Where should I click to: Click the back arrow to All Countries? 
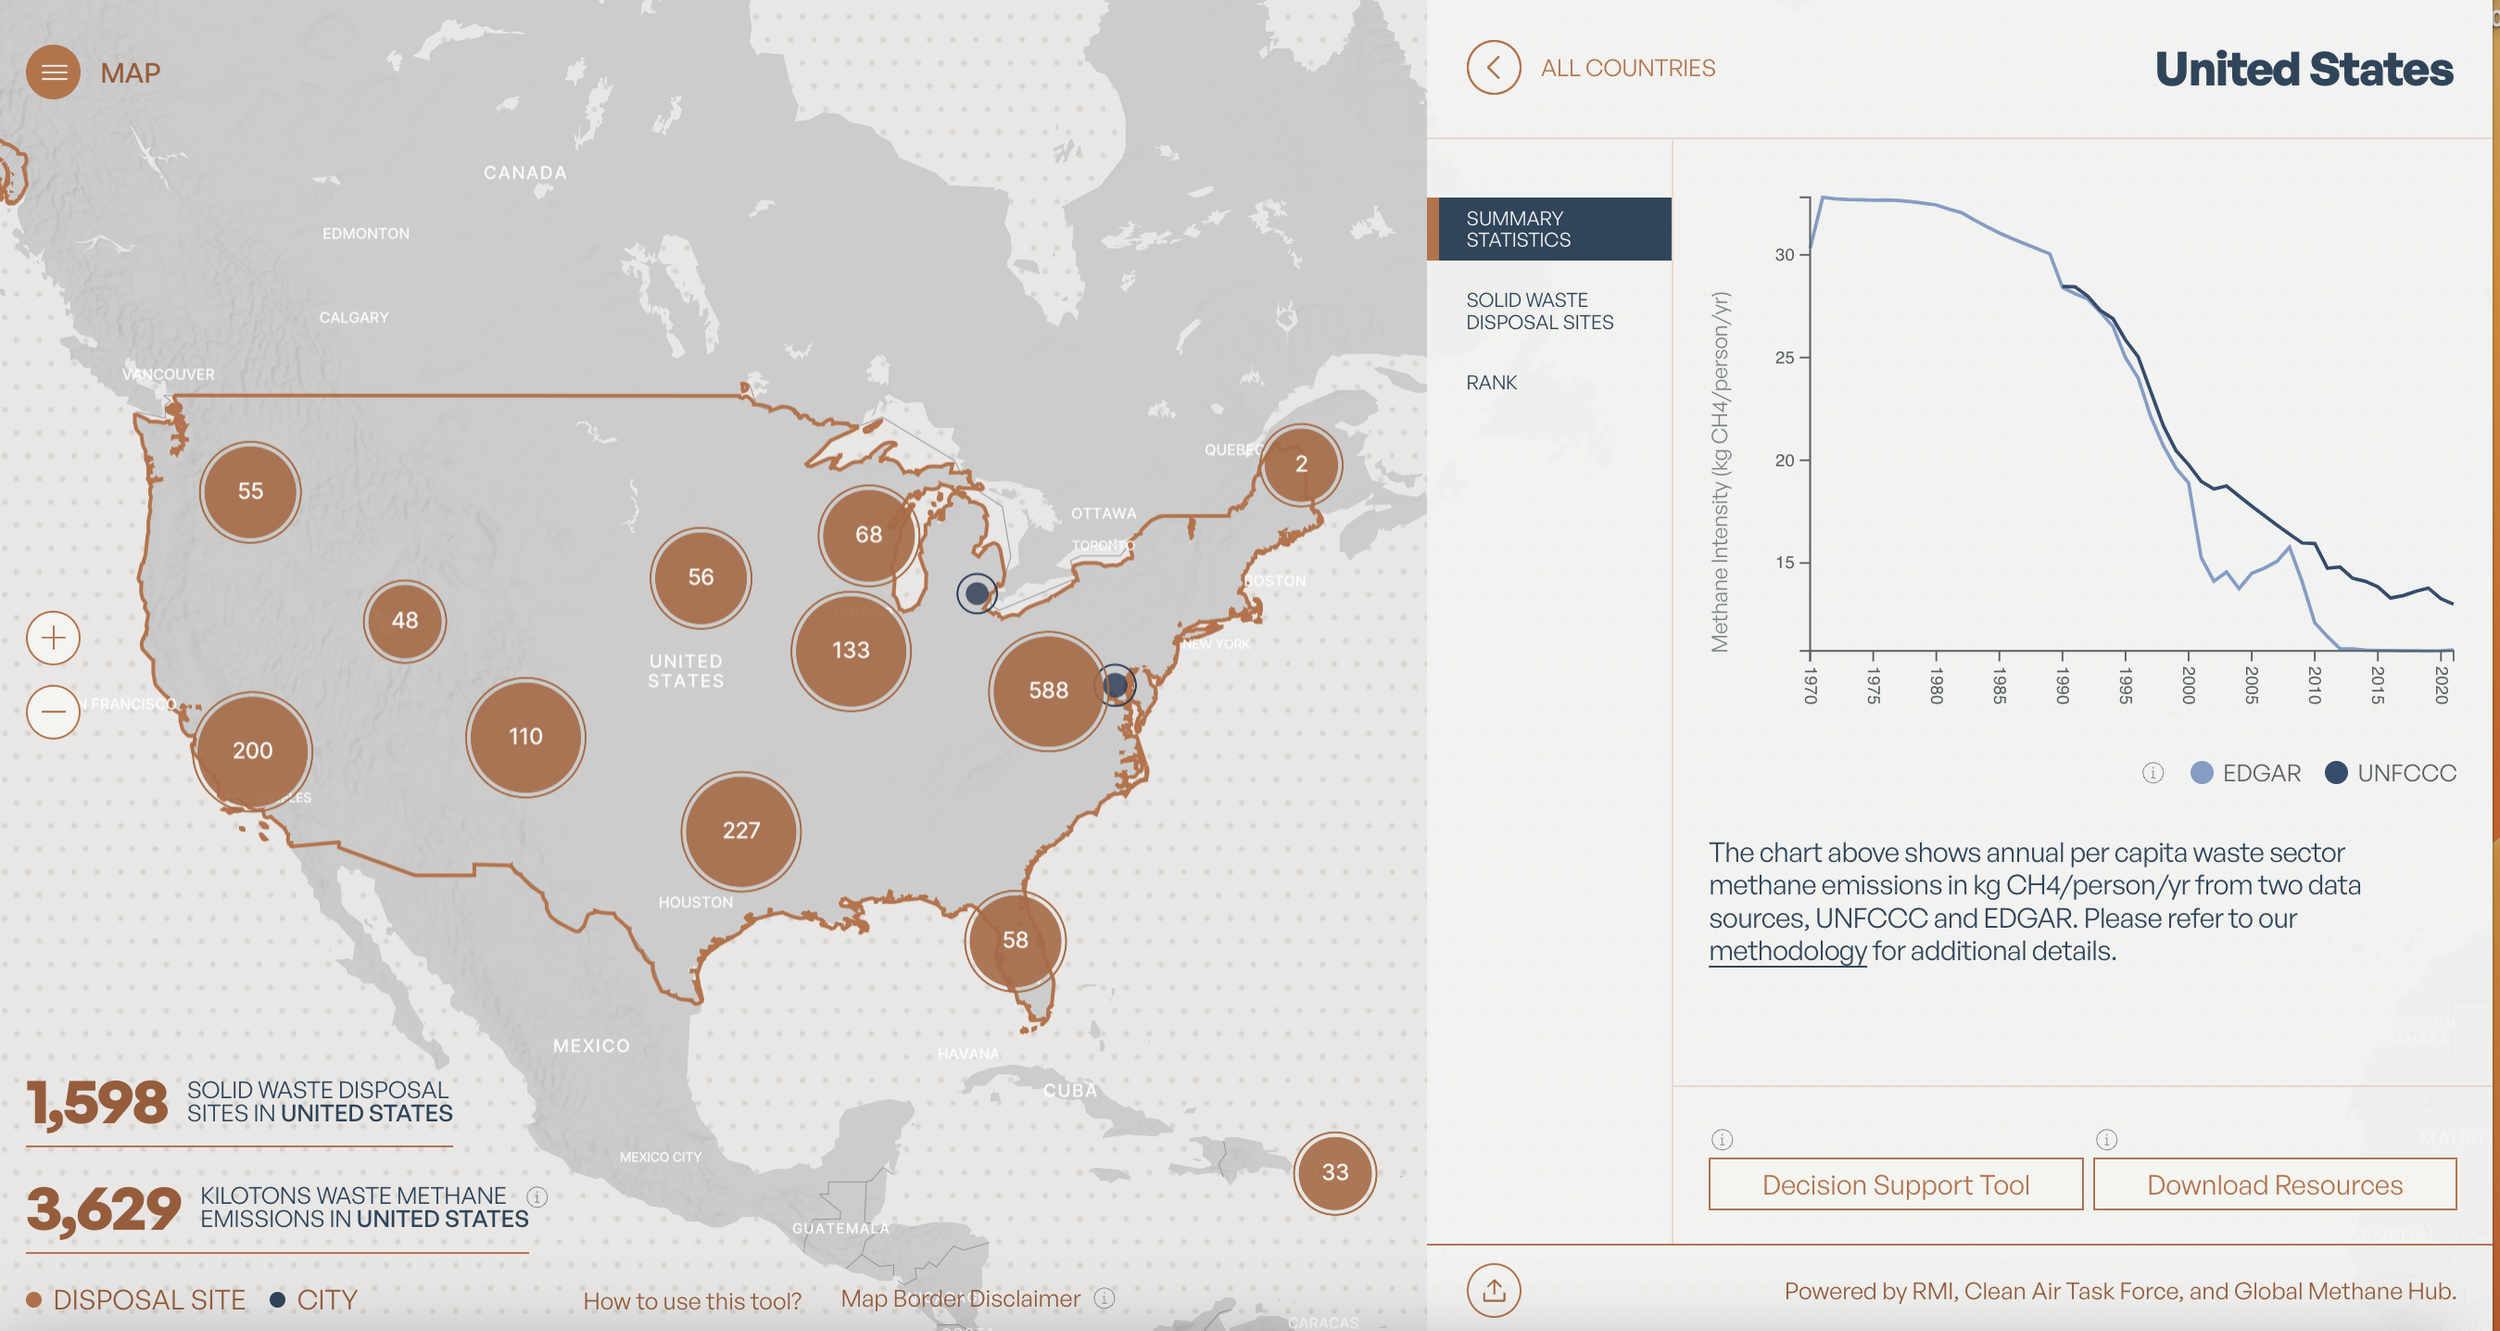(x=1493, y=68)
